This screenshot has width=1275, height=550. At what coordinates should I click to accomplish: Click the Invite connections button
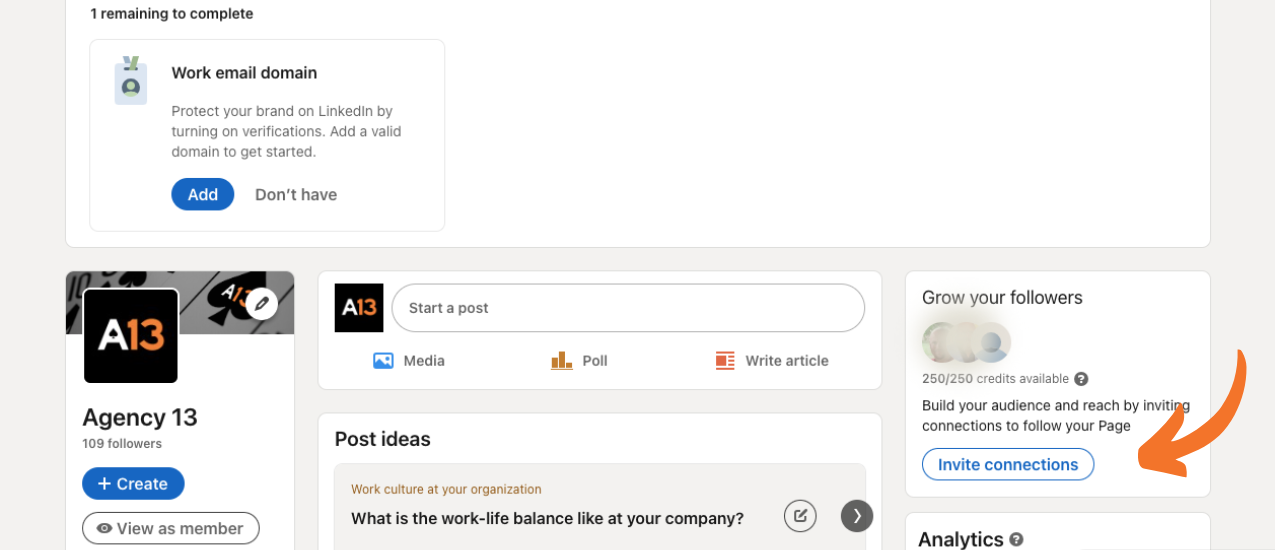1008,464
